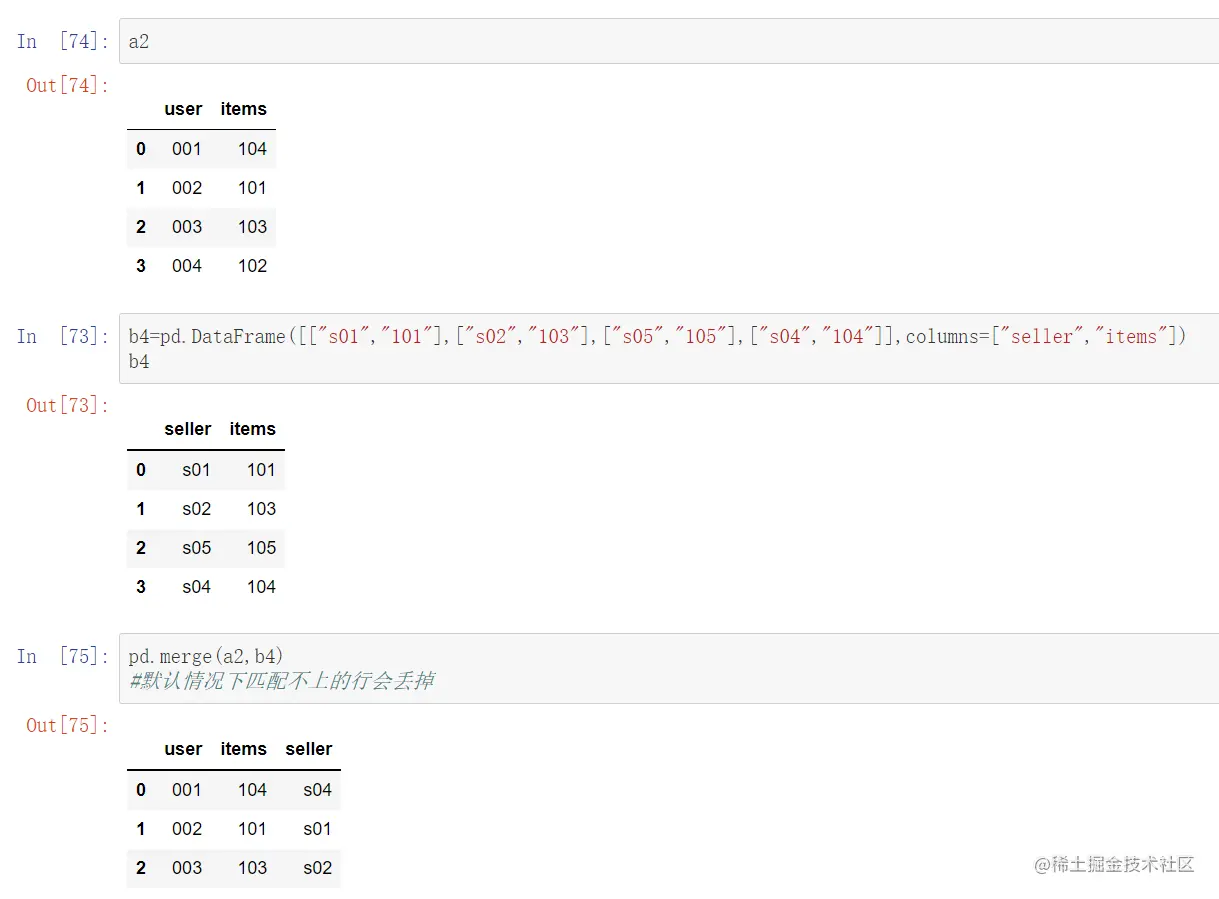Click cell "s01" in the Out[75] table

tap(317, 829)
